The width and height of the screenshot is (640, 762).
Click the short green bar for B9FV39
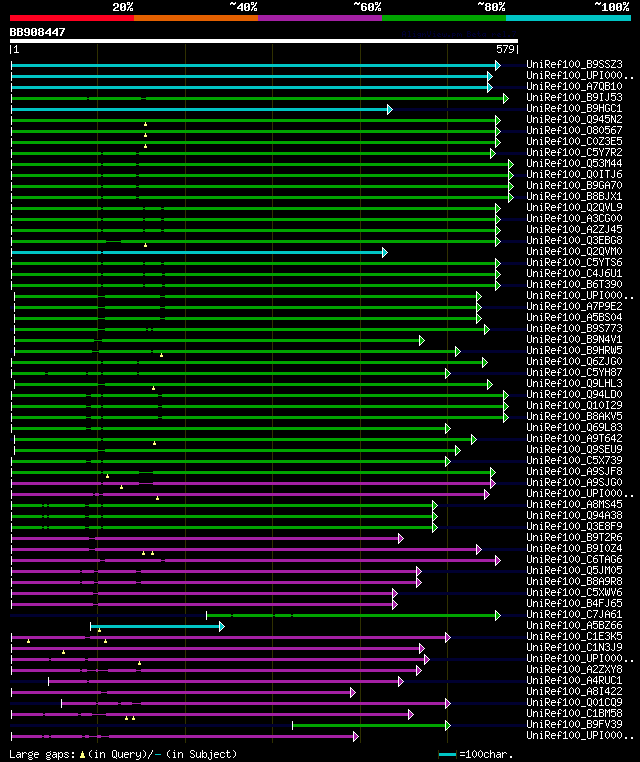click(371, 726)
